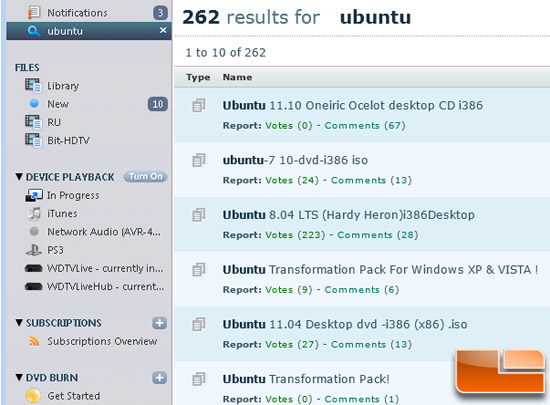Viewport: 550px width, 405px height.
Task: Open Ubuntu 11.04 Desktop dvd -i386 result
Action: pos(345,324)
